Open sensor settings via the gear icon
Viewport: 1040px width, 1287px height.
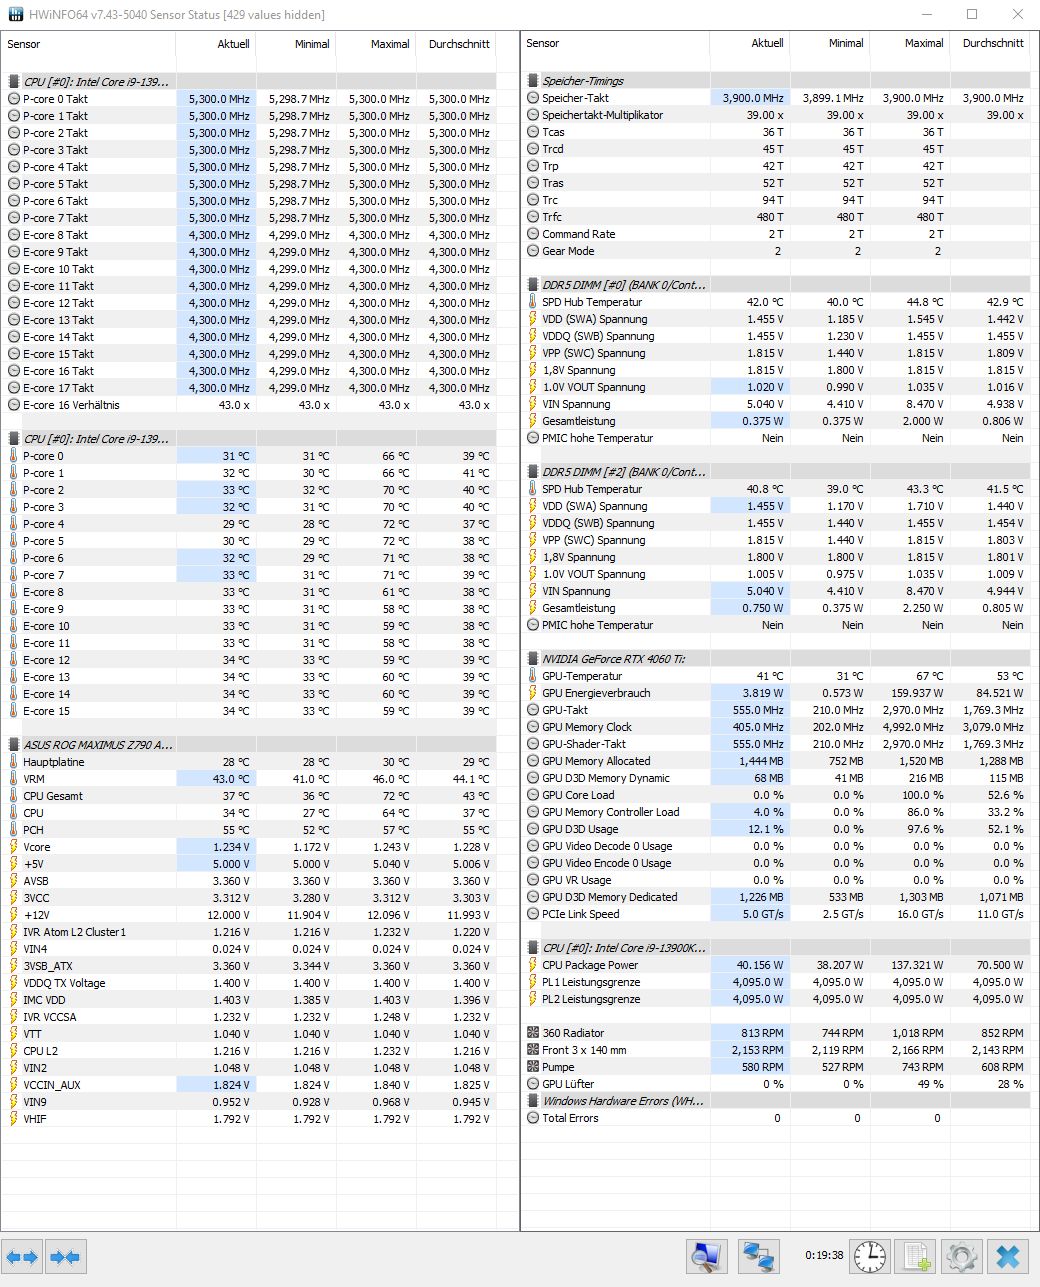tap(961, 1257)
